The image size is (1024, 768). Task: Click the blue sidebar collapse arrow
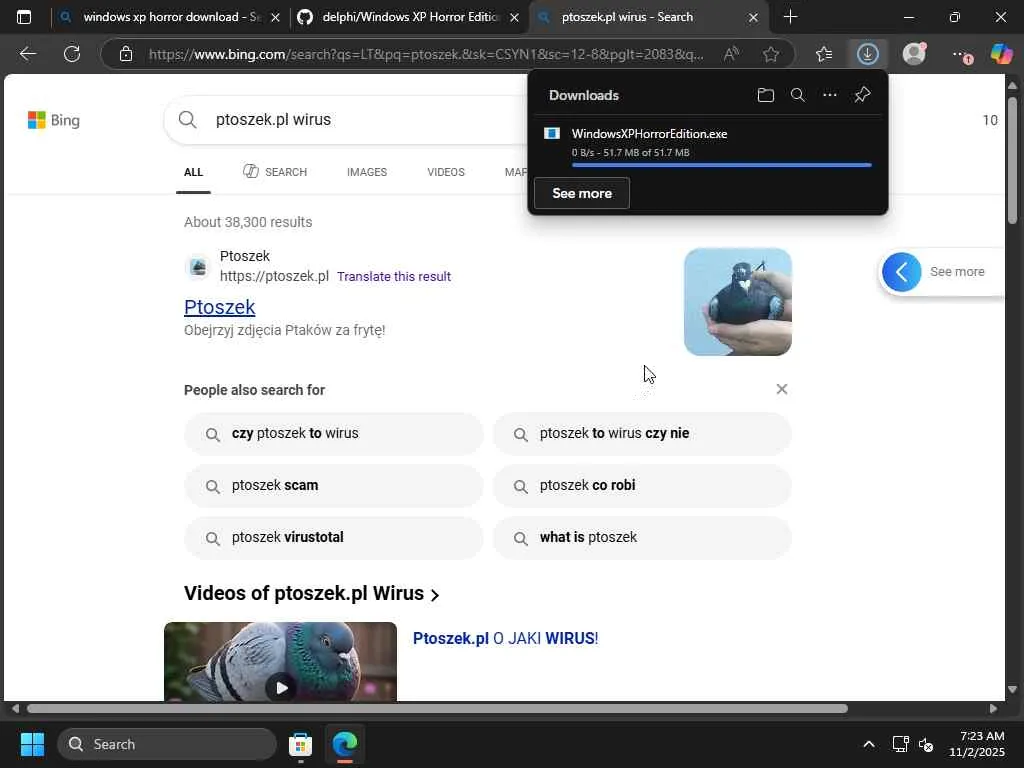pos(901,272)
